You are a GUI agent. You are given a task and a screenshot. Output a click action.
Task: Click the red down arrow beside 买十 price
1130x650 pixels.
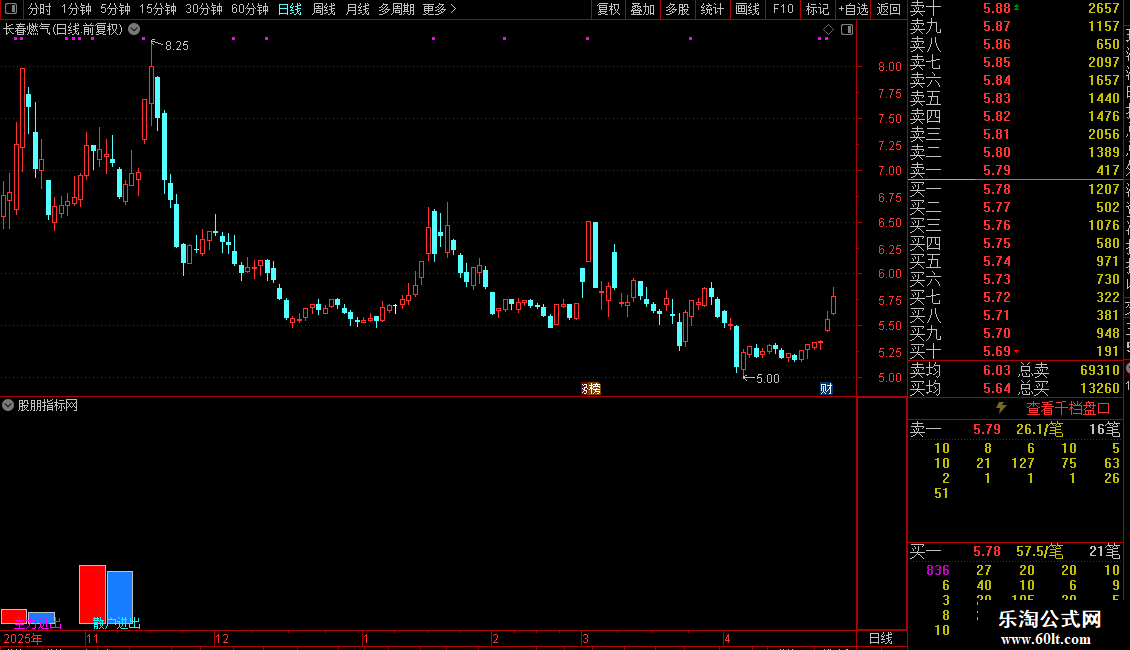[1016, 351]
